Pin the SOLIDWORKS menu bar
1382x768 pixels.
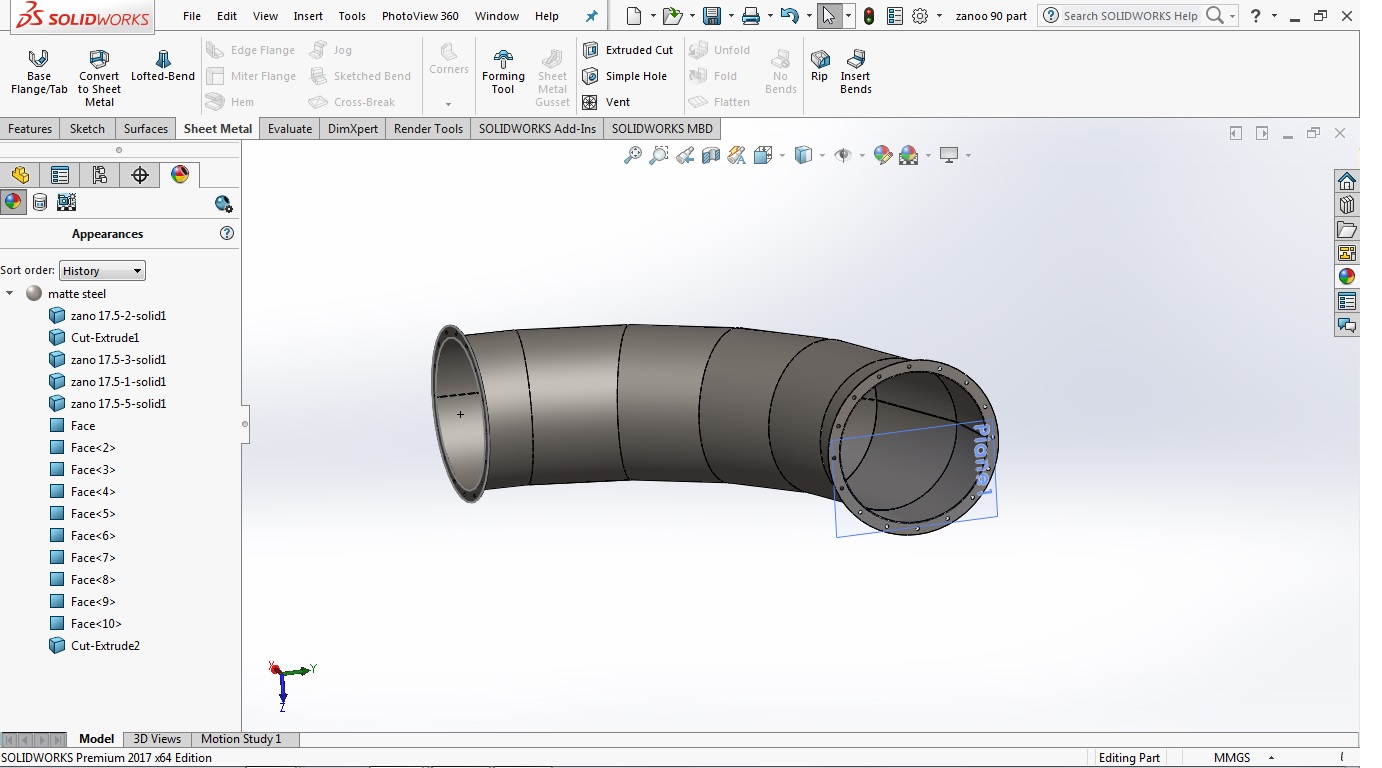click(592, 16)
